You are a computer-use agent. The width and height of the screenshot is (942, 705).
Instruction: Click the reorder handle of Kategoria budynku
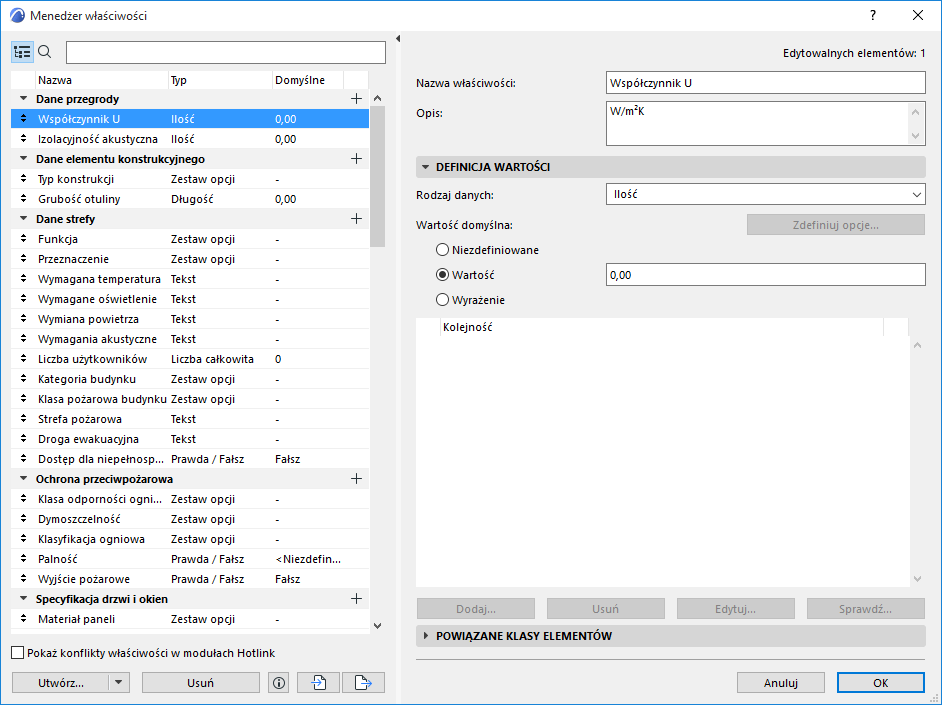(x=23, y=379)
